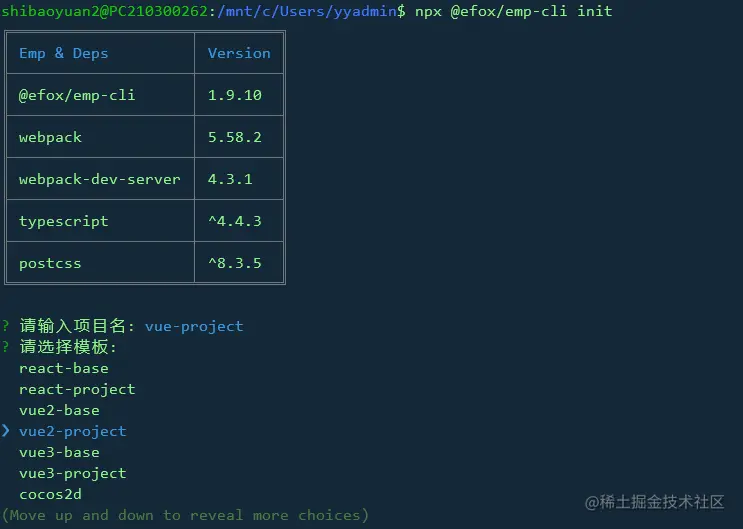
Task: Select vue2-base from template list
Action: tap(59, 410)
